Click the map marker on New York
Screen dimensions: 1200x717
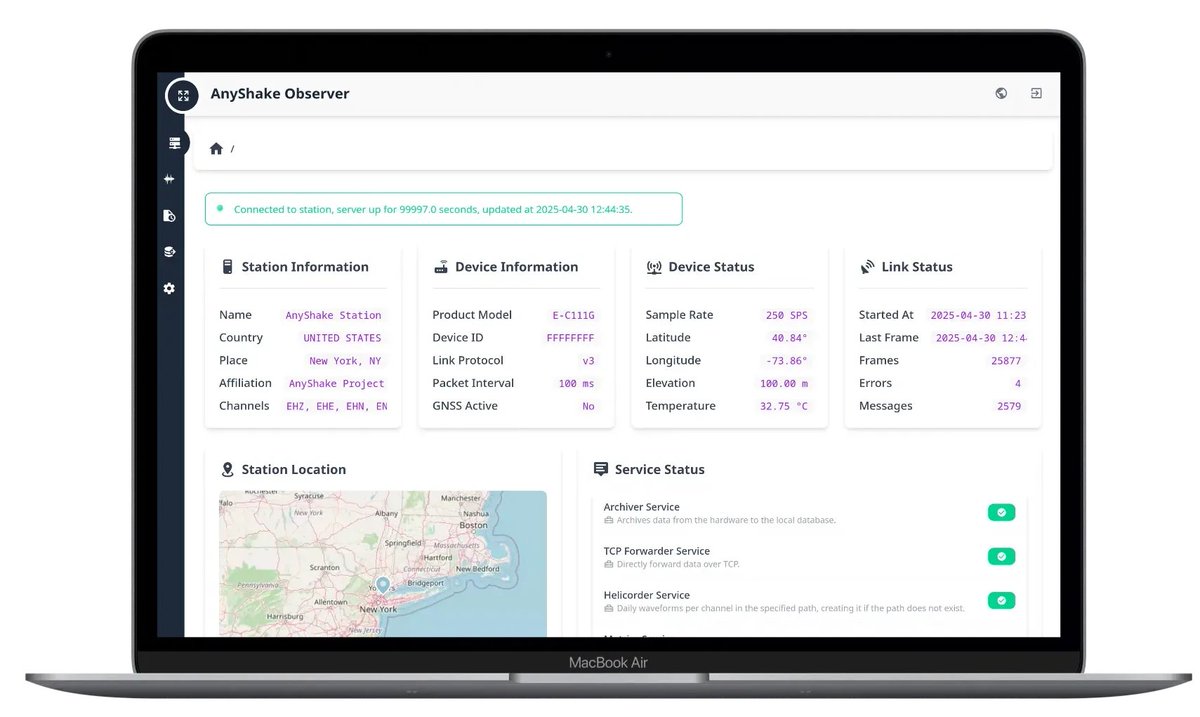coord(382,586)
